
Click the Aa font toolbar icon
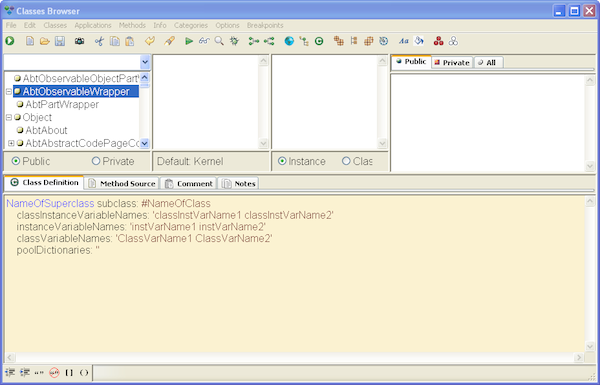point(404,41)
